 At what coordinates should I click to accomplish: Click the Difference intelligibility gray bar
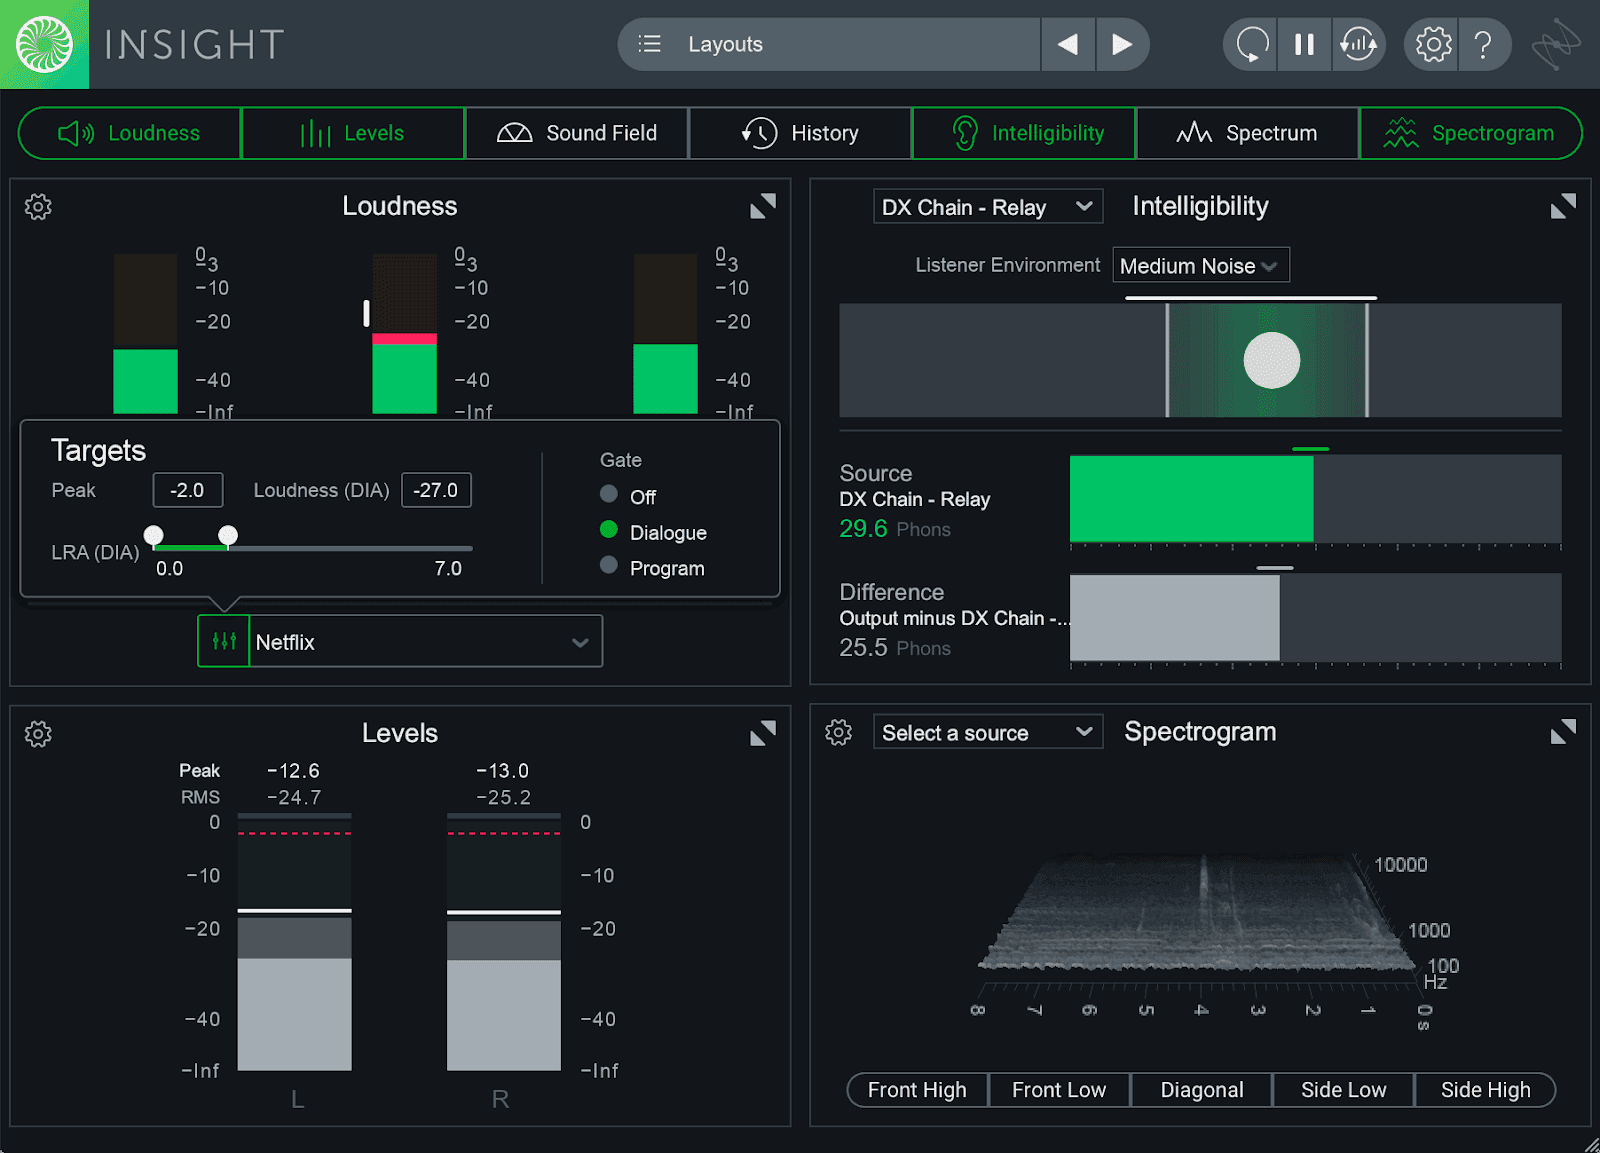coord(1174,617)
